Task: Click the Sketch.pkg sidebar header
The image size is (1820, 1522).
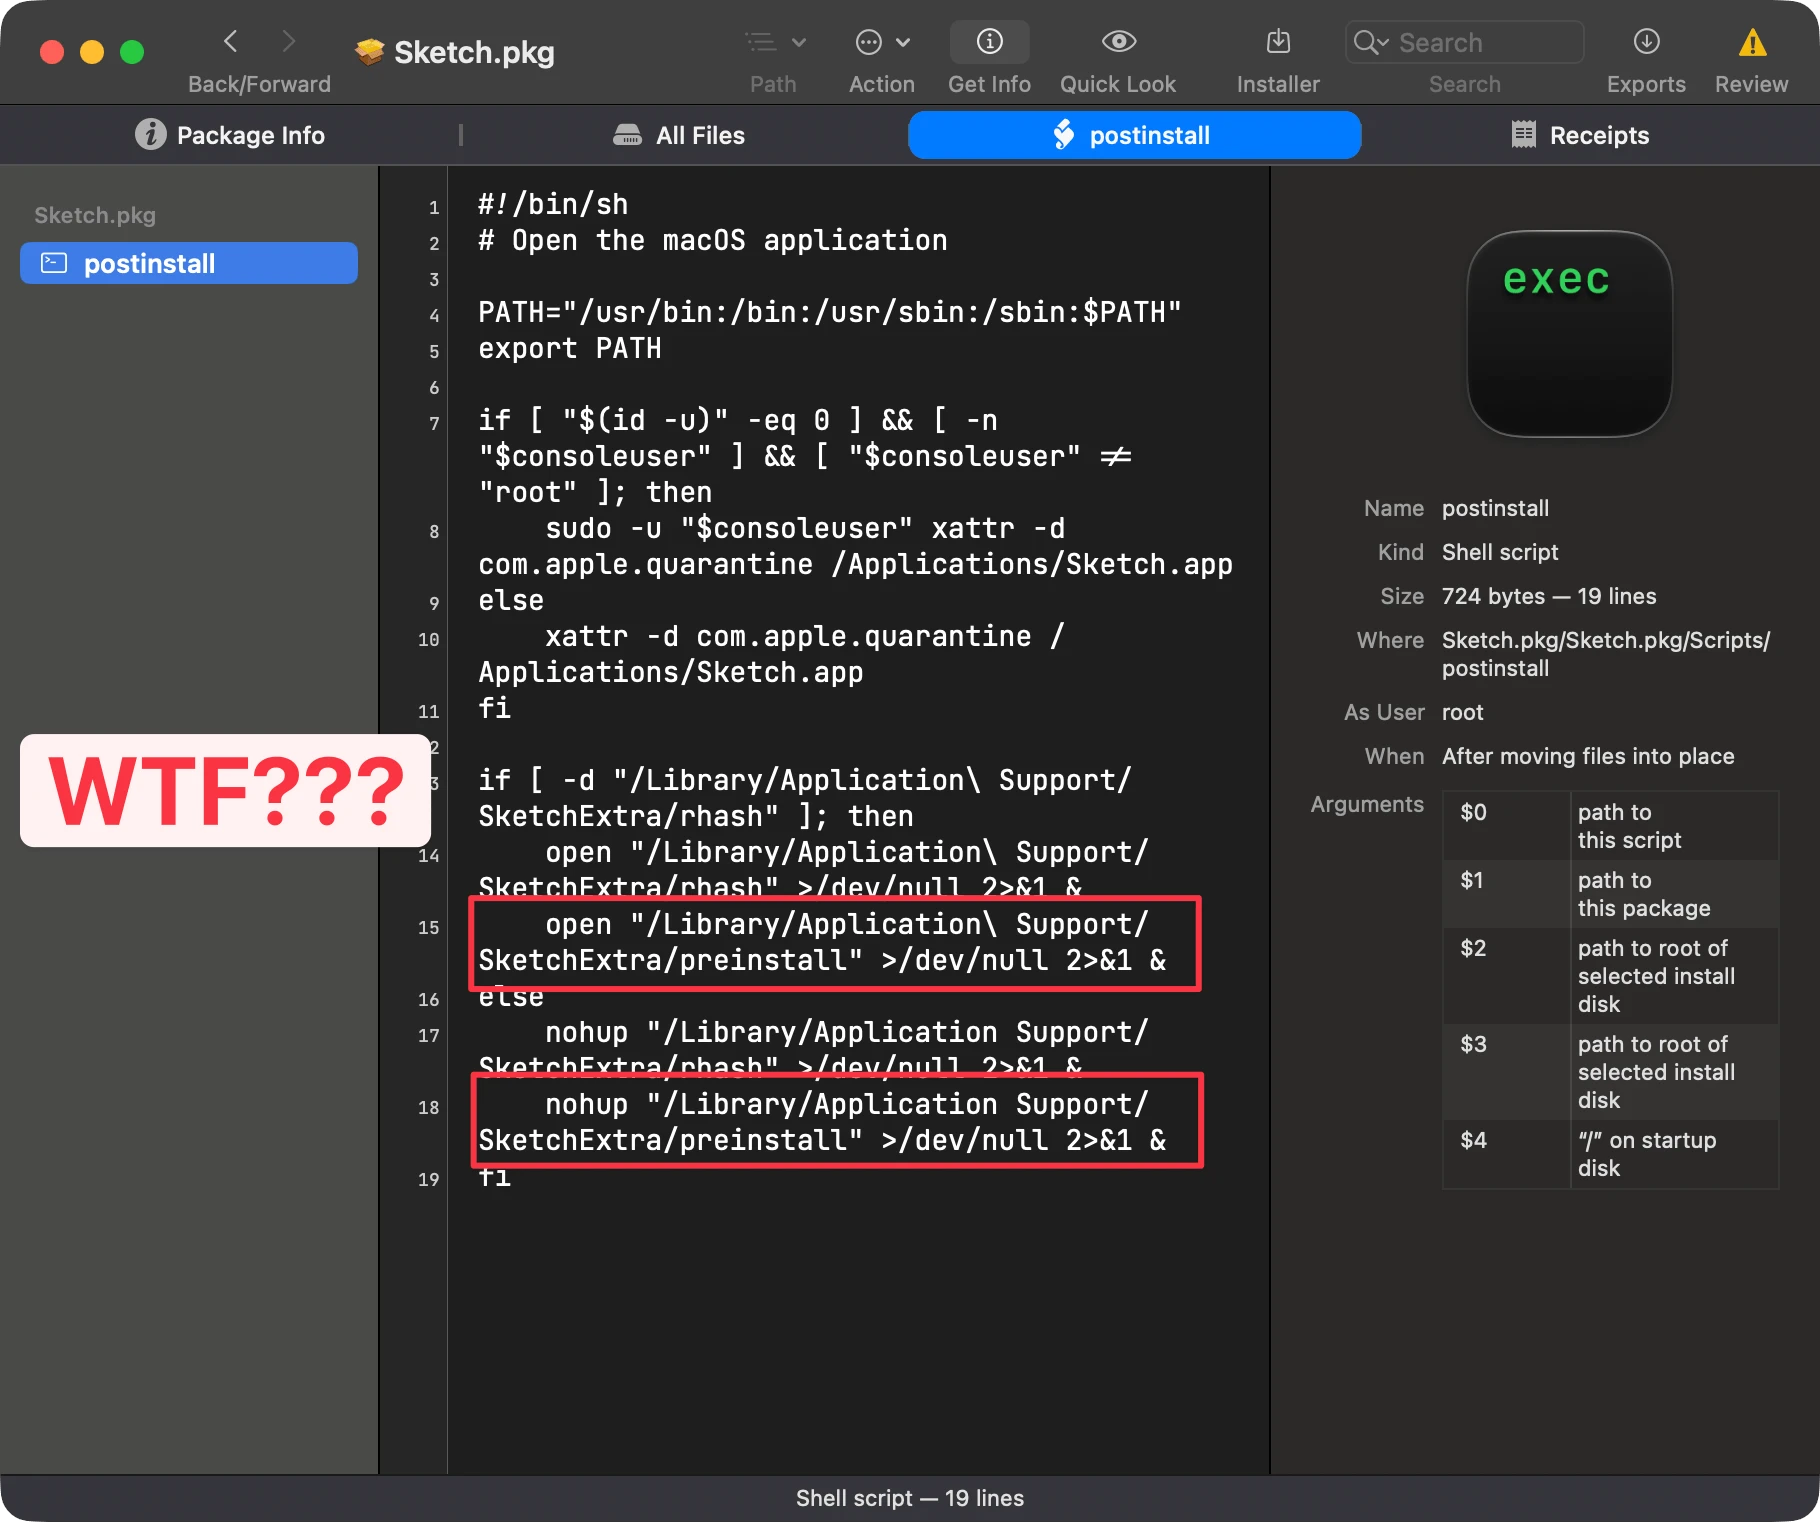Action: pyautogui.click(x=95, y=215)
